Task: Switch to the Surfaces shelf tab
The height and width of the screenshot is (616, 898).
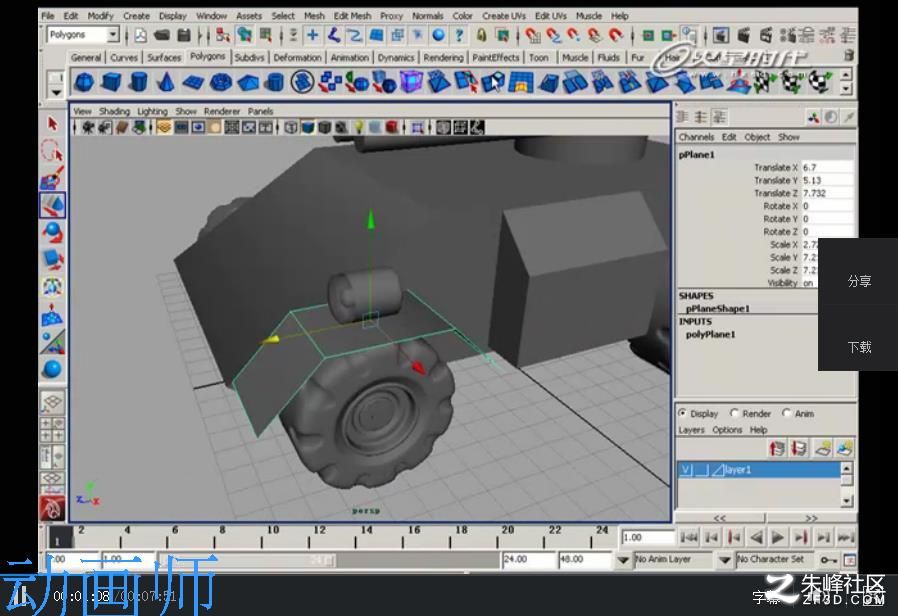Action: pyautogui.click(x=164, y=57)
